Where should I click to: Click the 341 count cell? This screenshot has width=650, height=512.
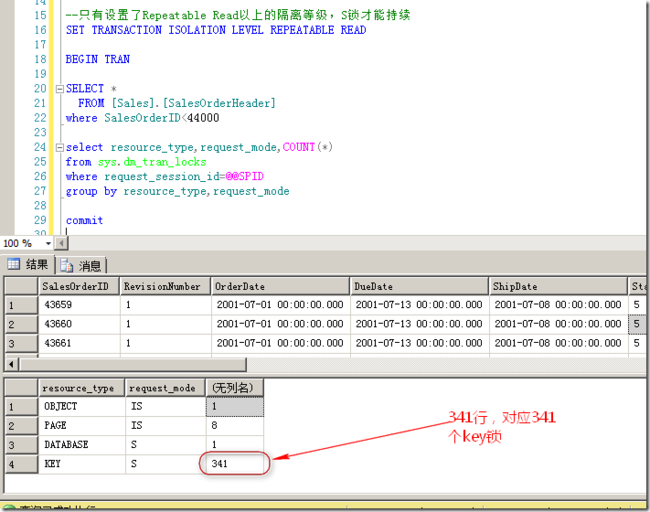pyautogui.click(x=235, y=463)
